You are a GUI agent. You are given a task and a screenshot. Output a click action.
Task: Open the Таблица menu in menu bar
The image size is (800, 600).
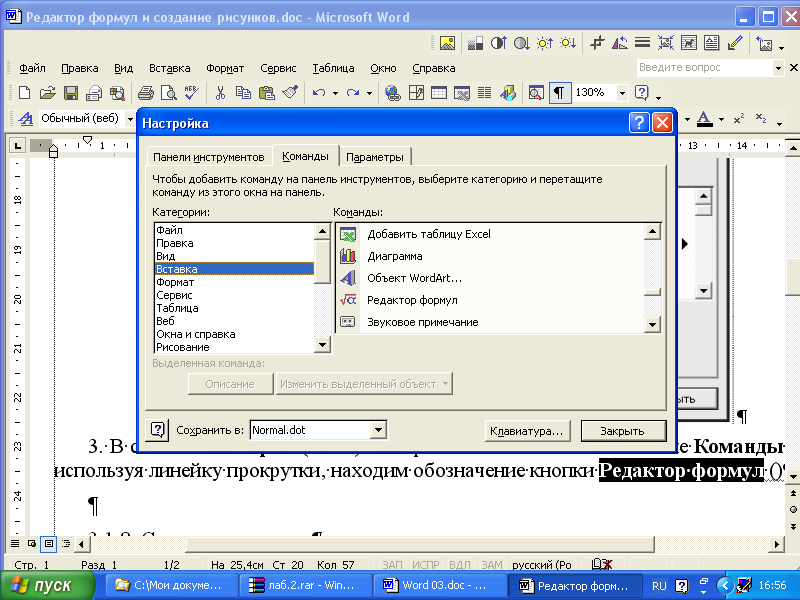click(333, 68)
